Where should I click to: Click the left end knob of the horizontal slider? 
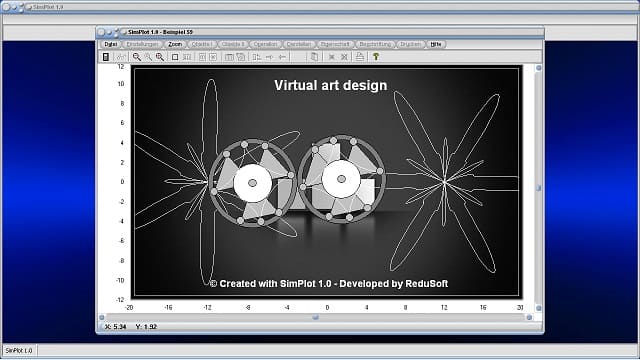point(102,317)
